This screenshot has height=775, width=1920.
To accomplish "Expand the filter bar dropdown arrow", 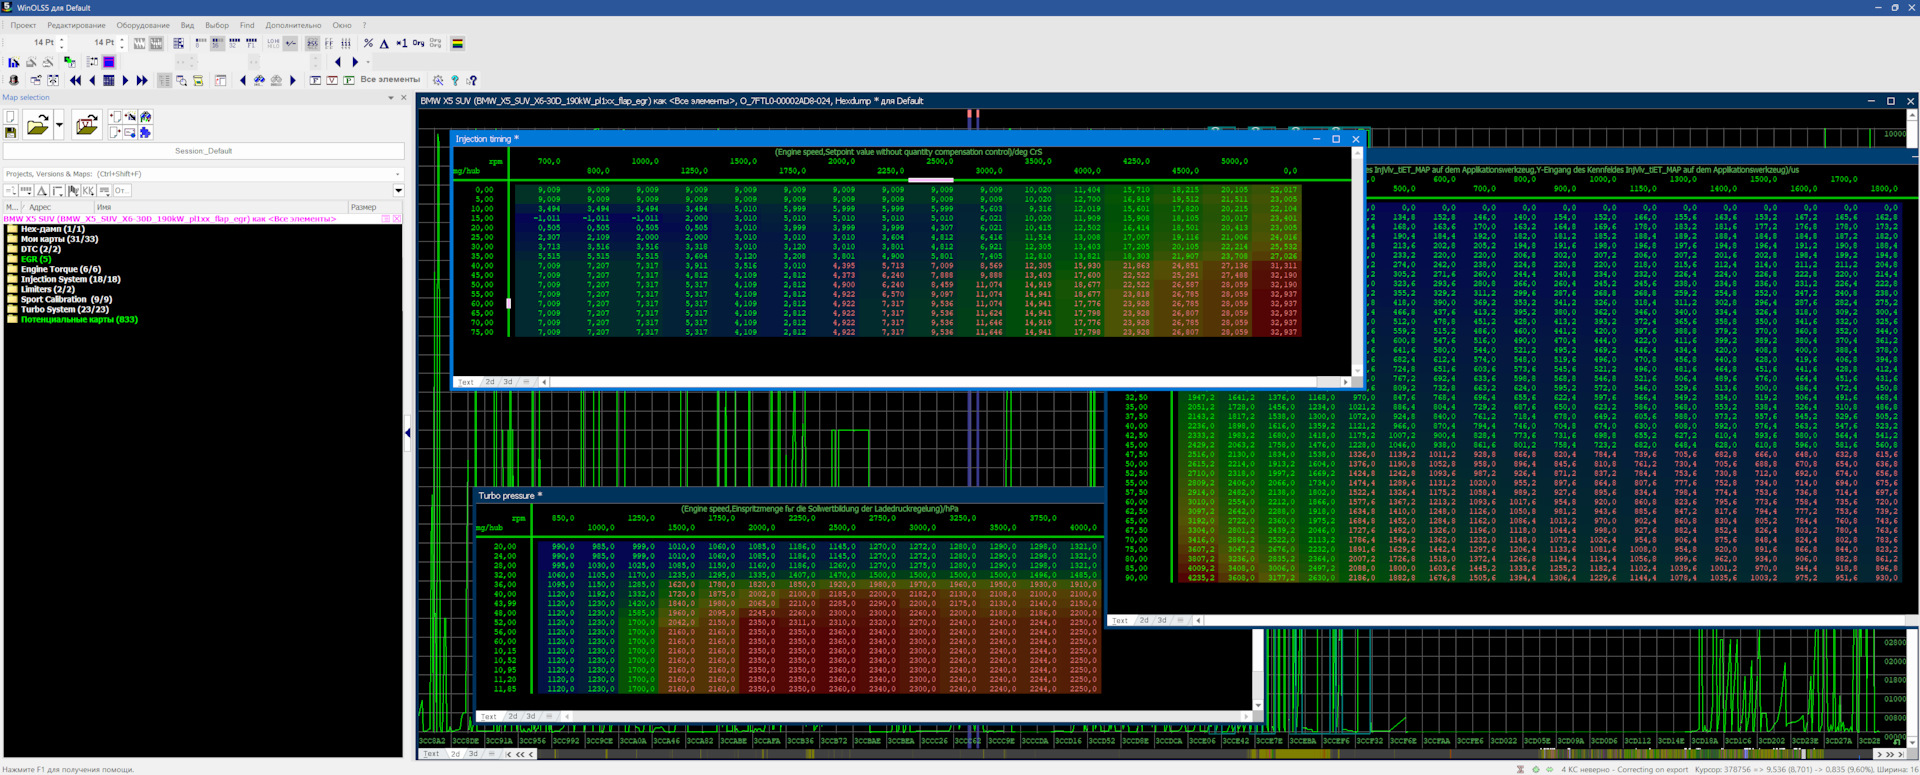I will pyautogui.click(x=398, y=190).
